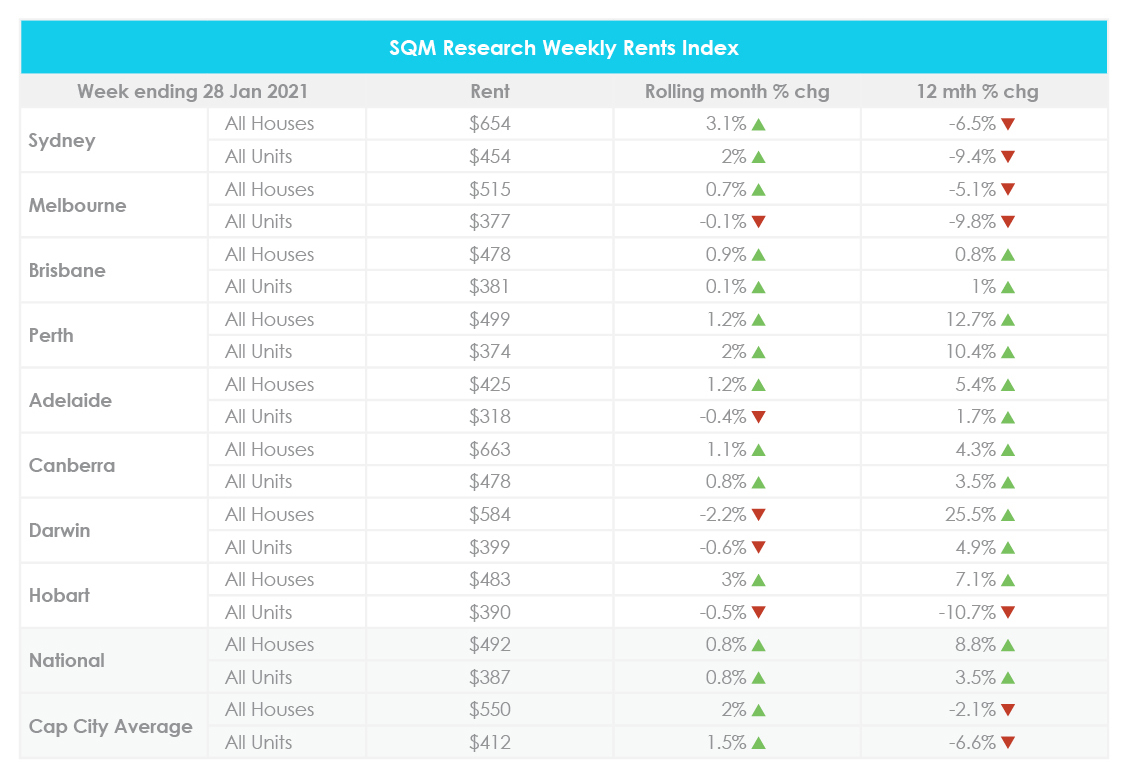Click the red down arrow beside -0.1%
This screenshot has height=780, width=1128.
pyautogui.click(x=758, y=222)
